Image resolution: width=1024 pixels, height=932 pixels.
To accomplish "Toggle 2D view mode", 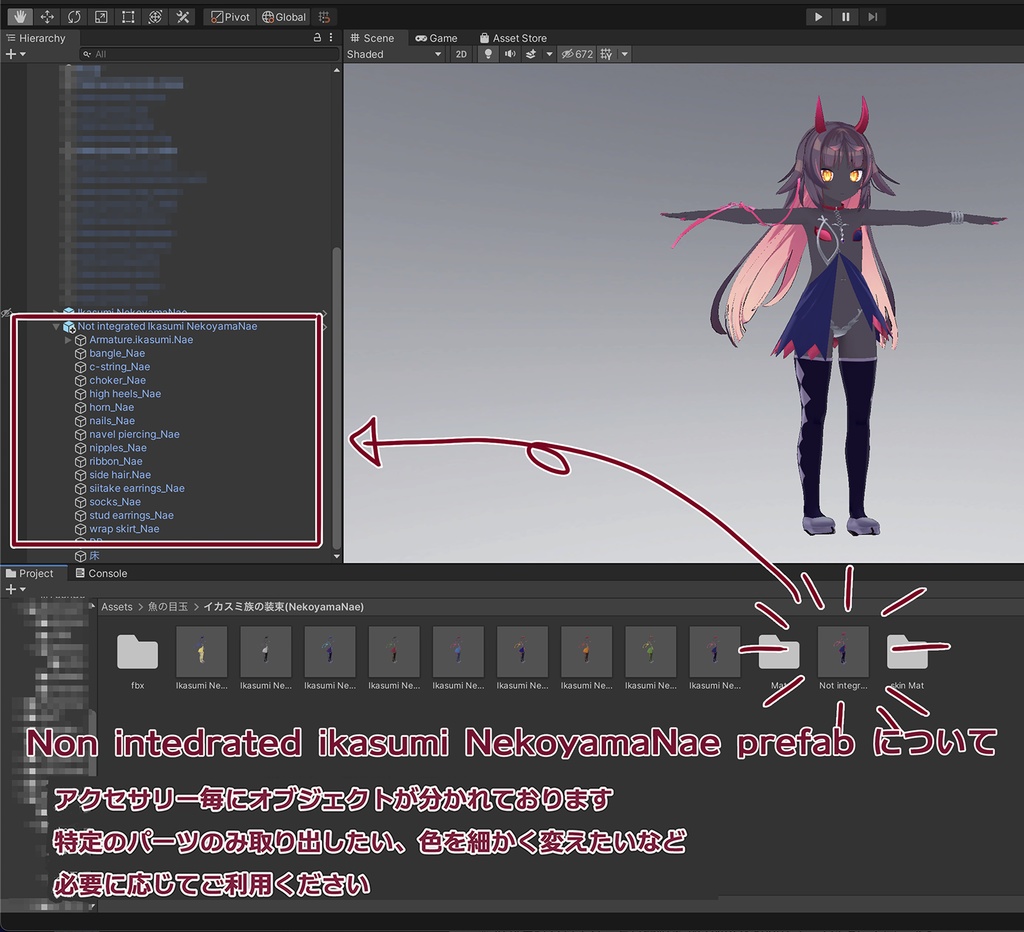I will tap(461, 54).
